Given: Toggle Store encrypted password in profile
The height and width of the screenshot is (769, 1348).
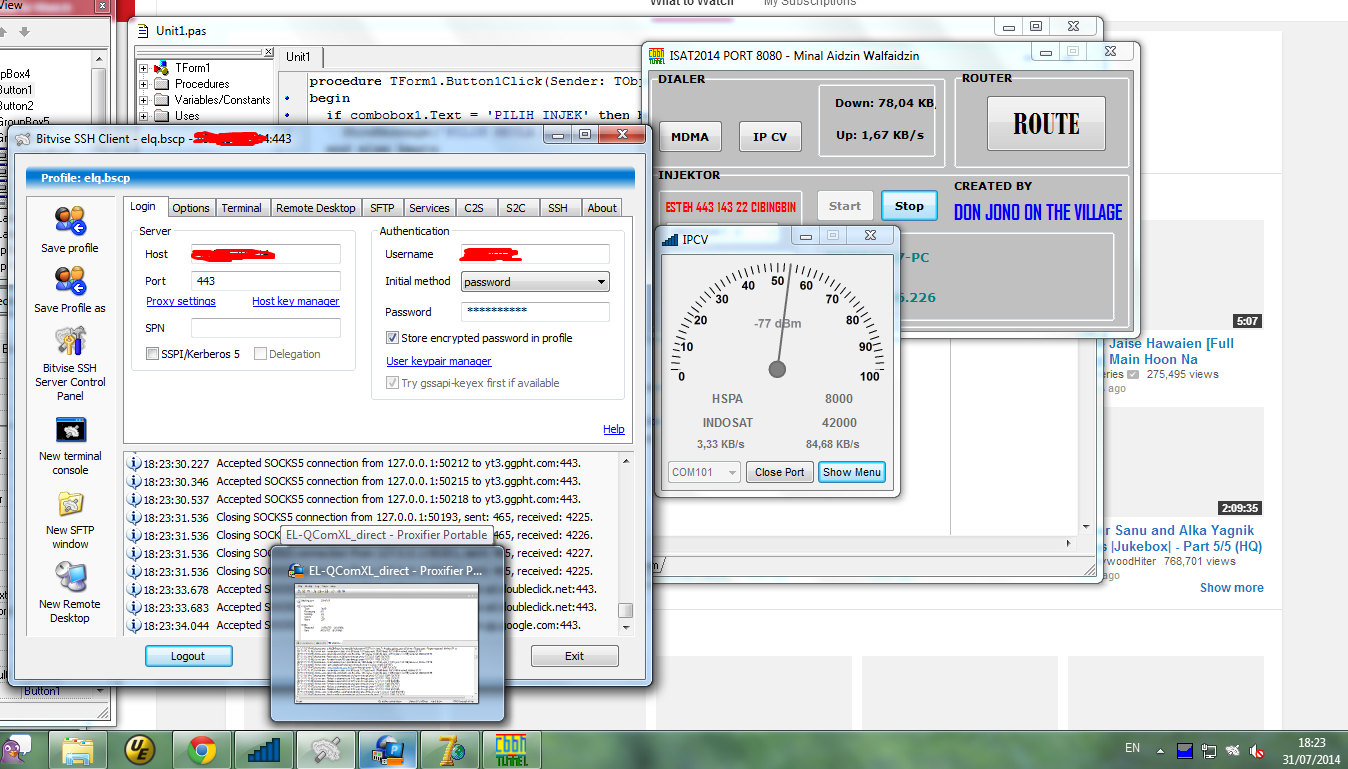Looking at the screenshot, I should pos(392,338).
